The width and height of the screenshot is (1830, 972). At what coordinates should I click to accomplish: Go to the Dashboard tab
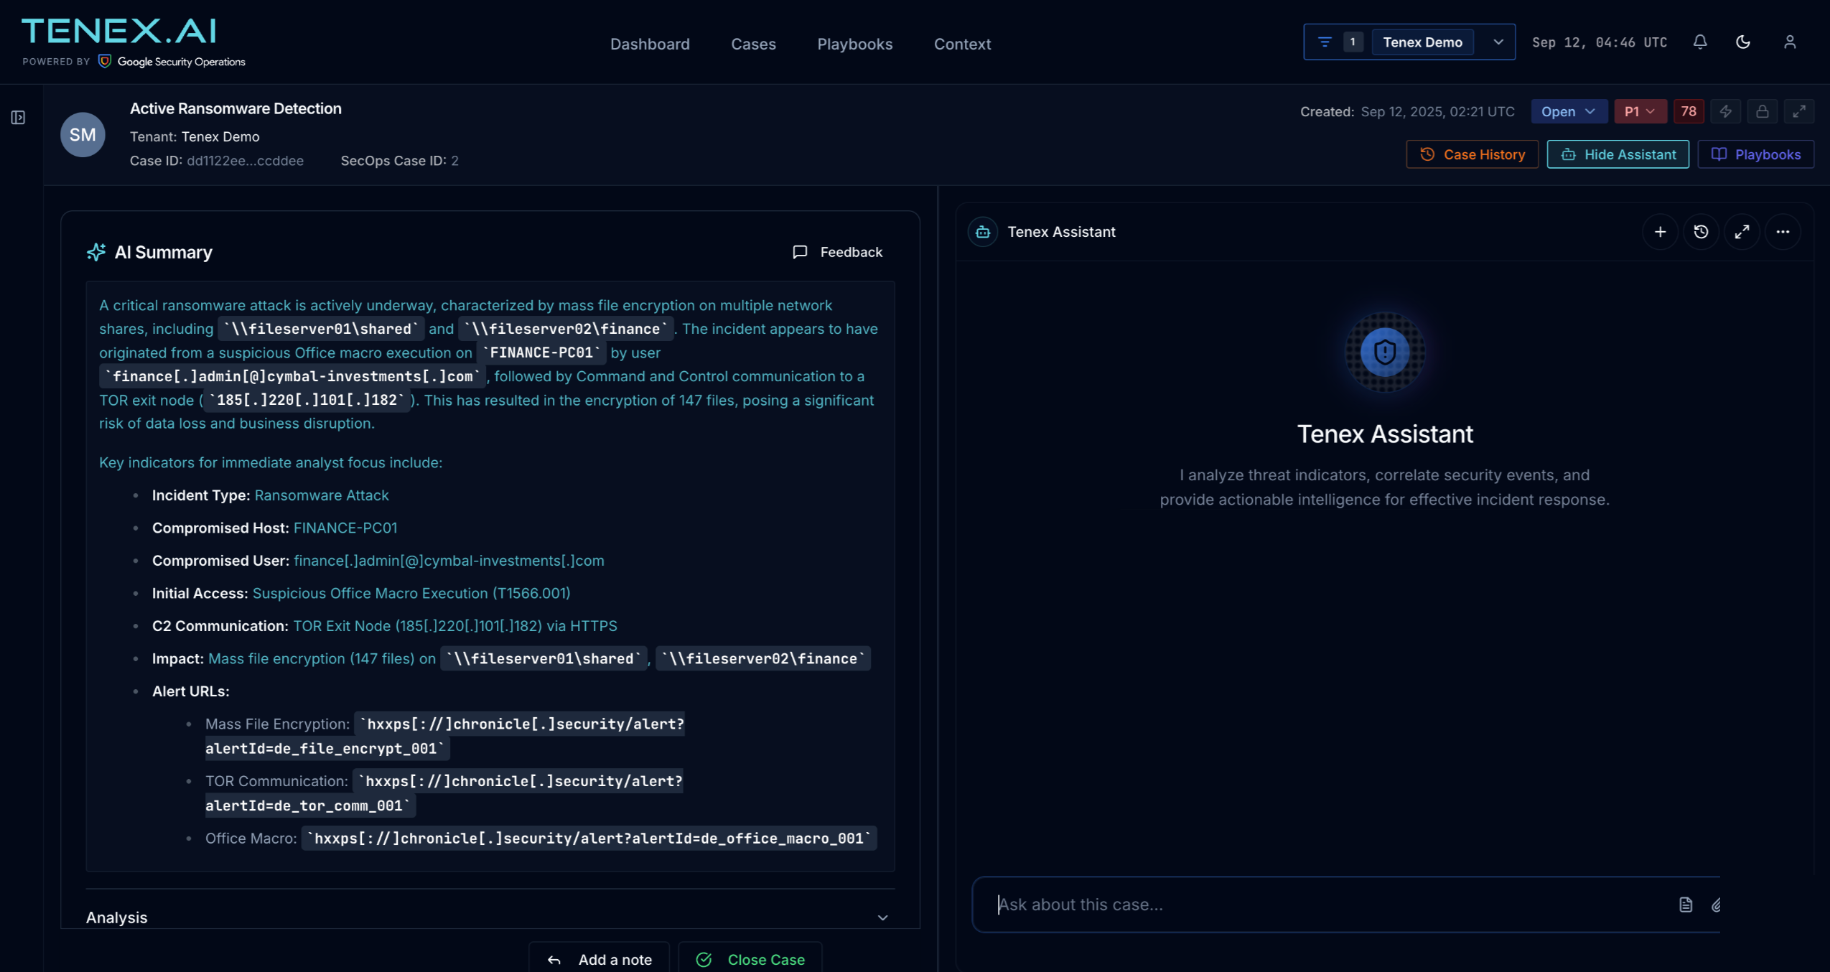click(x=650, y=44)
